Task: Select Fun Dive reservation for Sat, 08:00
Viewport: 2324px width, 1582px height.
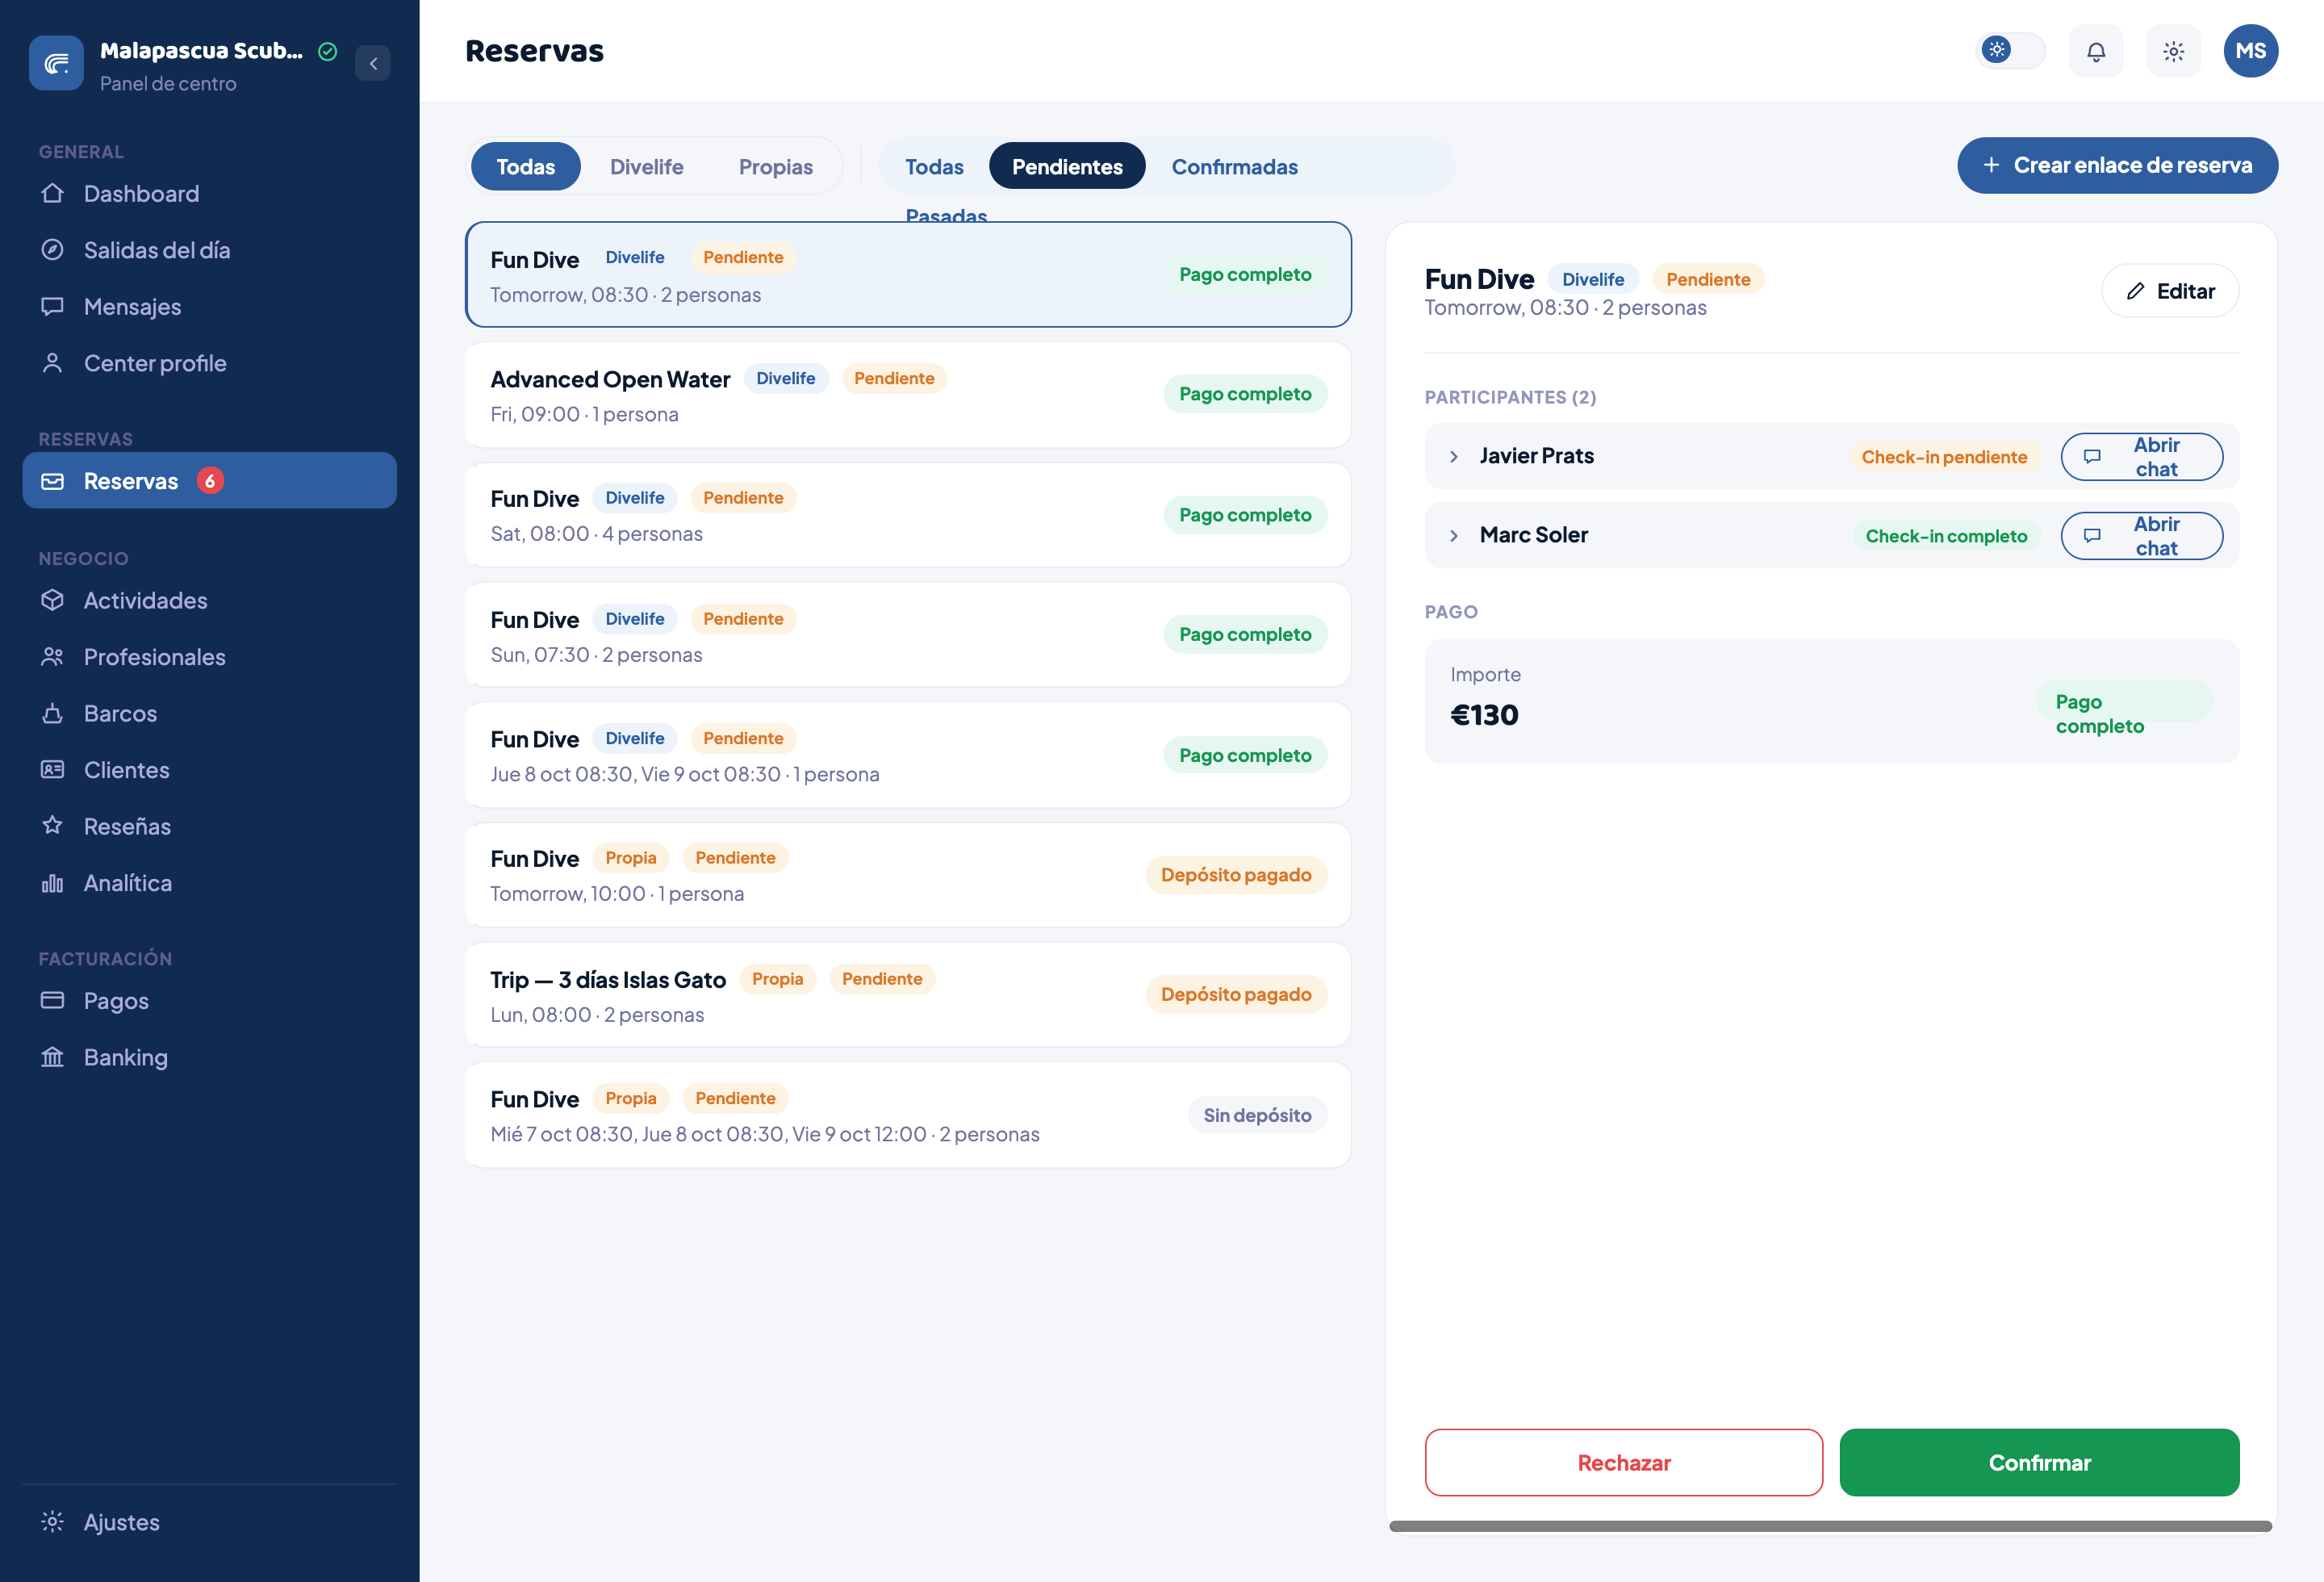Action: tap(908, 515)
